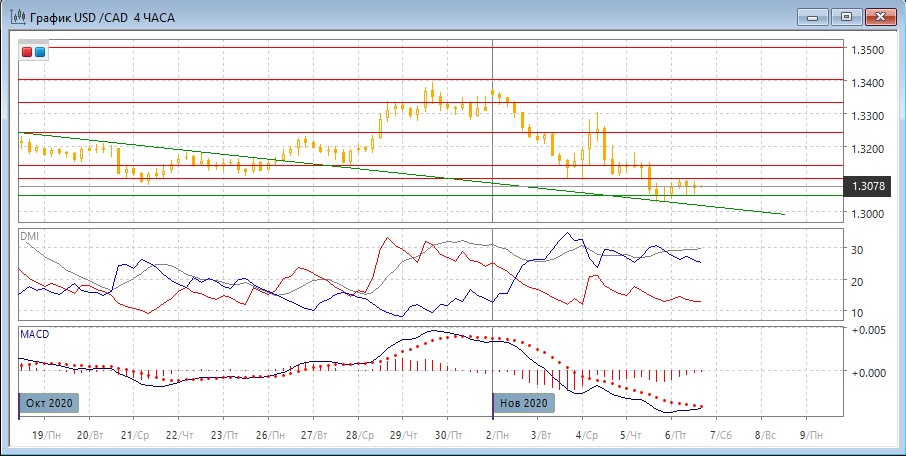Viewport: 906px width, 456px height.
Task: Select the MACD indicator label
Action: (34, 333)
